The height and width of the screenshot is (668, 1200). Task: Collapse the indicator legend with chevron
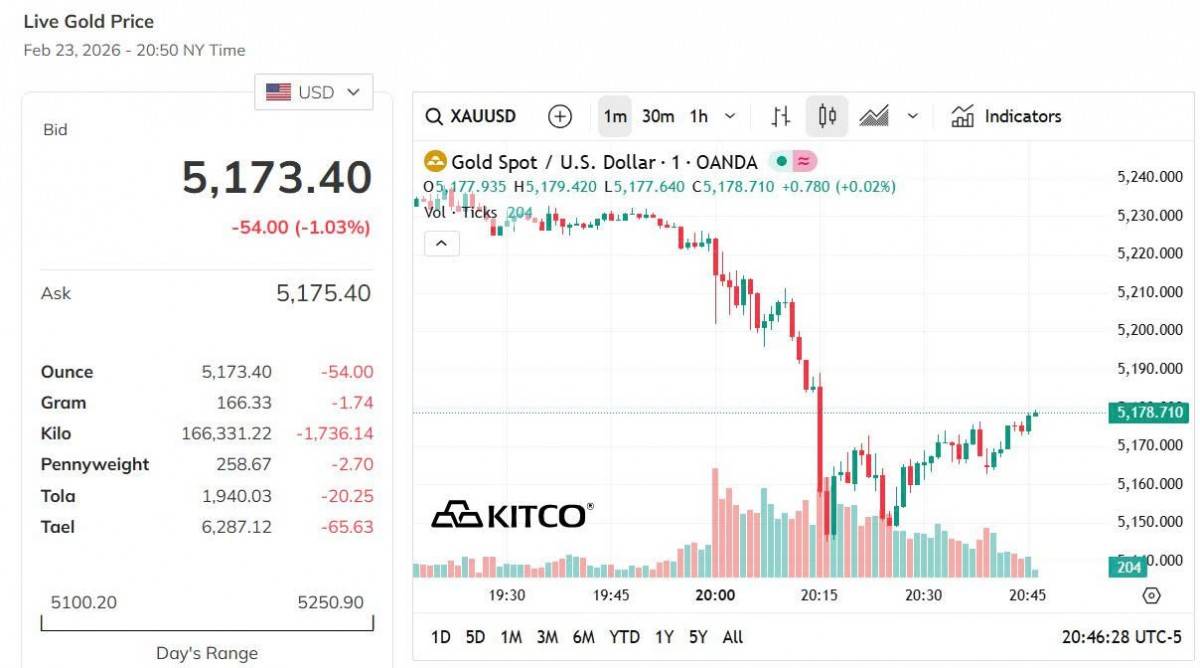pyautogui.click(x=442, y=243)
